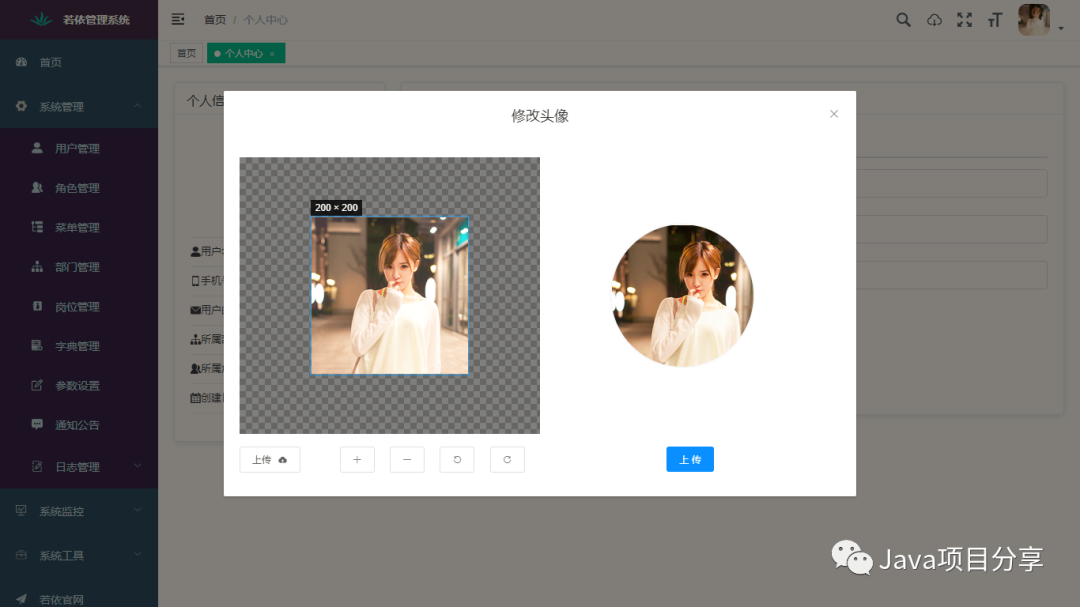The height and width of the screenshot is (607, 1080).
Task: Open 用户管理 in sidebar
Action: pyautogui.click(x=77, y=148)
